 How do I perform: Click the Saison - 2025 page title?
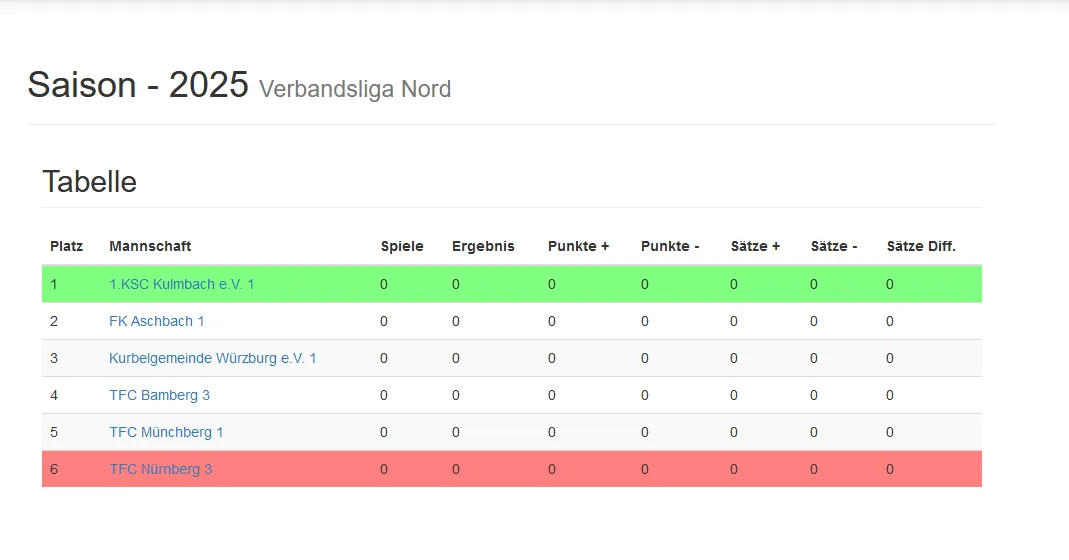coord(138,85)
